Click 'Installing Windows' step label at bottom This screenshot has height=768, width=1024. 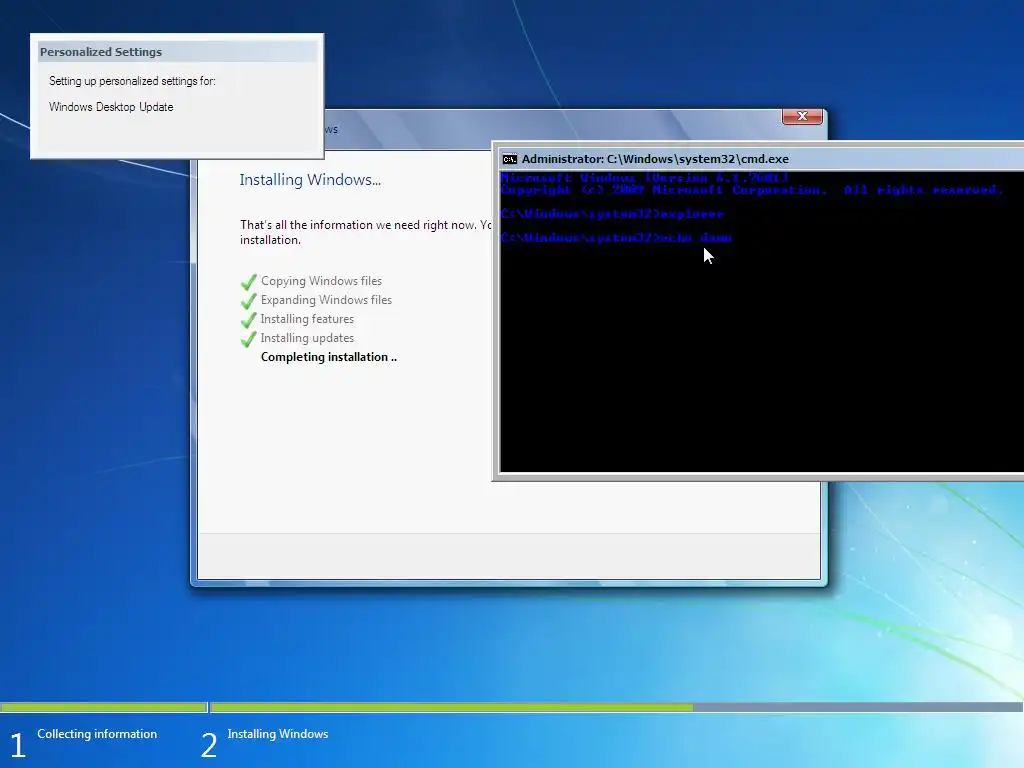tap(278, 734)
